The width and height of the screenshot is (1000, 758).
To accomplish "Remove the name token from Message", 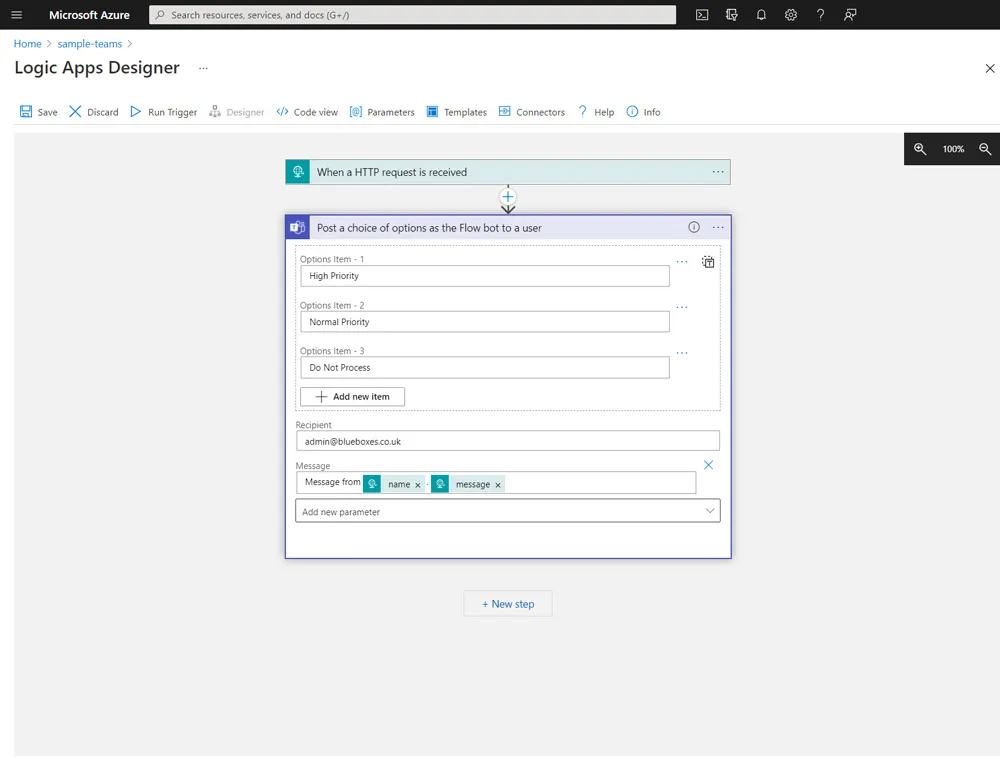I will [x=418, y=485].
